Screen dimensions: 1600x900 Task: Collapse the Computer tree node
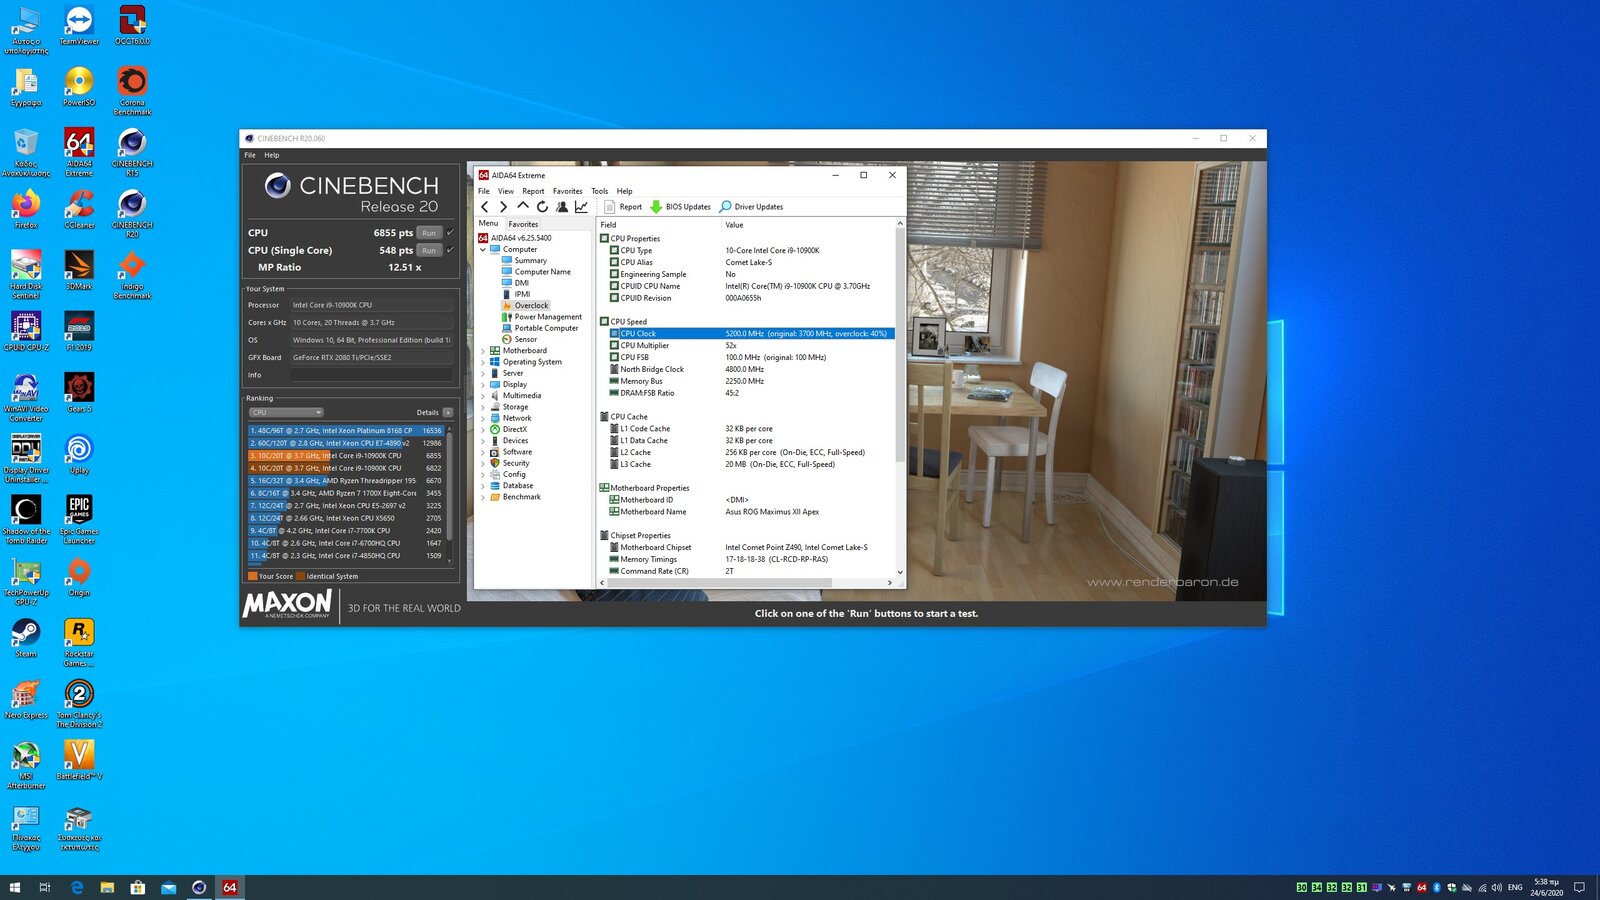(x=483, y=250)
